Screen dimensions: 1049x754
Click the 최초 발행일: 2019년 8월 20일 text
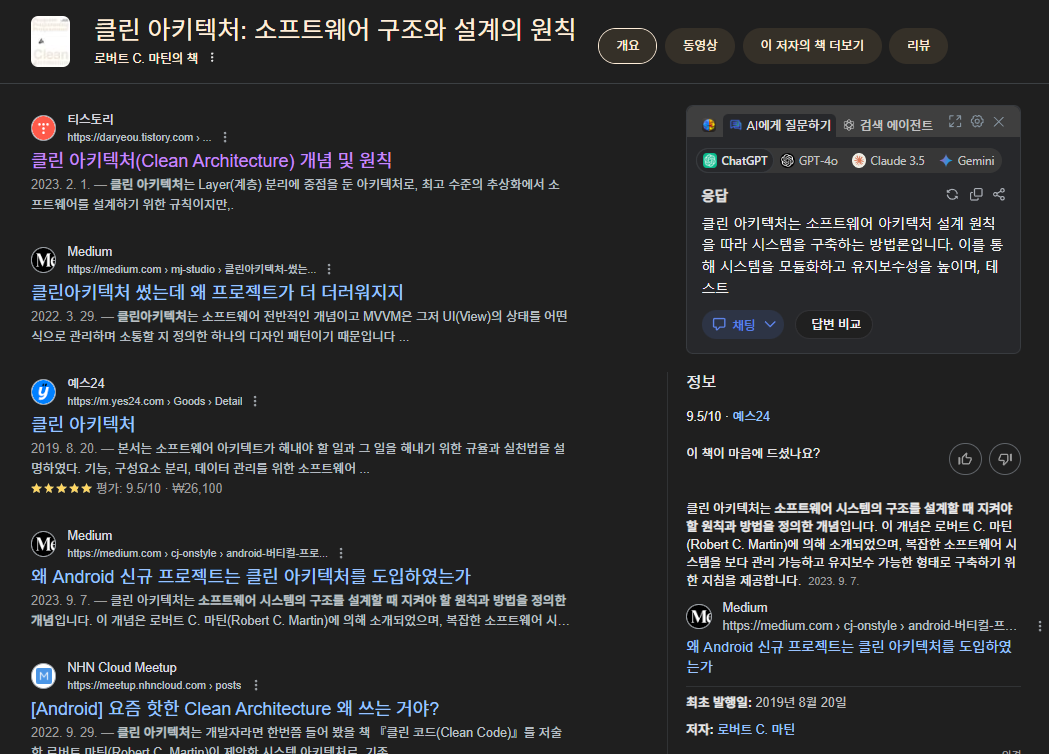tap(766, 702)
